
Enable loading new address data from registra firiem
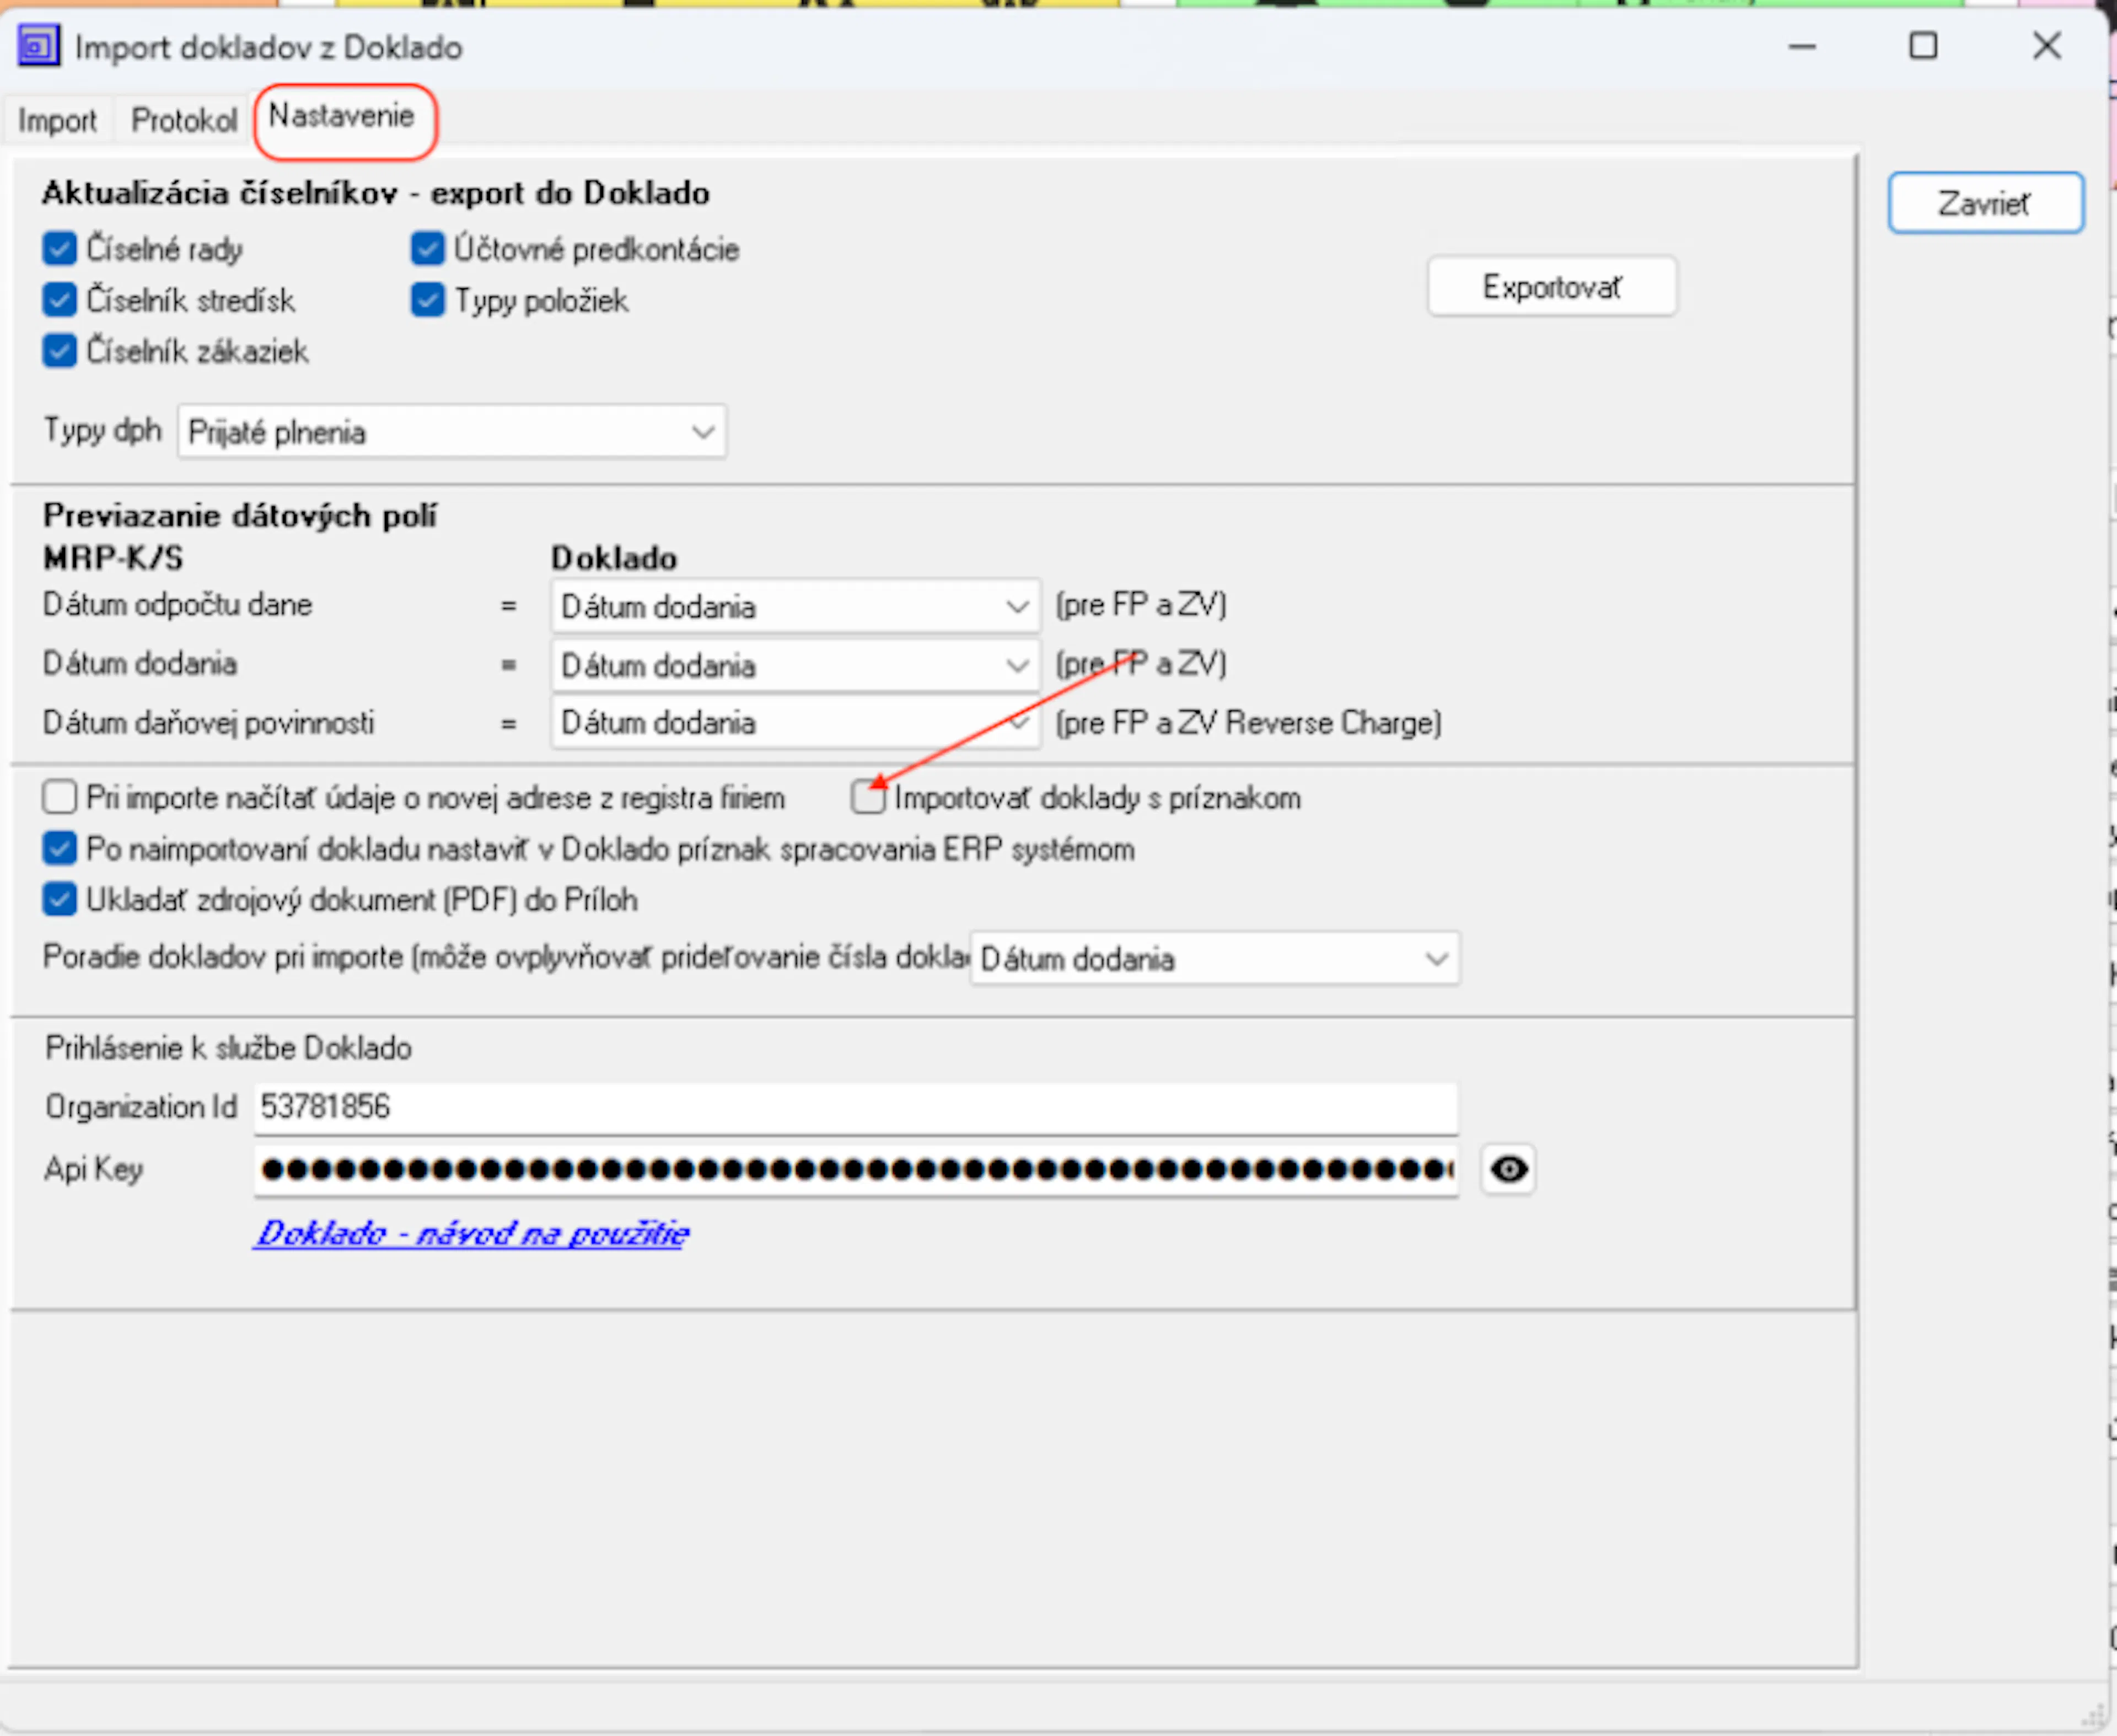(59, 798)
